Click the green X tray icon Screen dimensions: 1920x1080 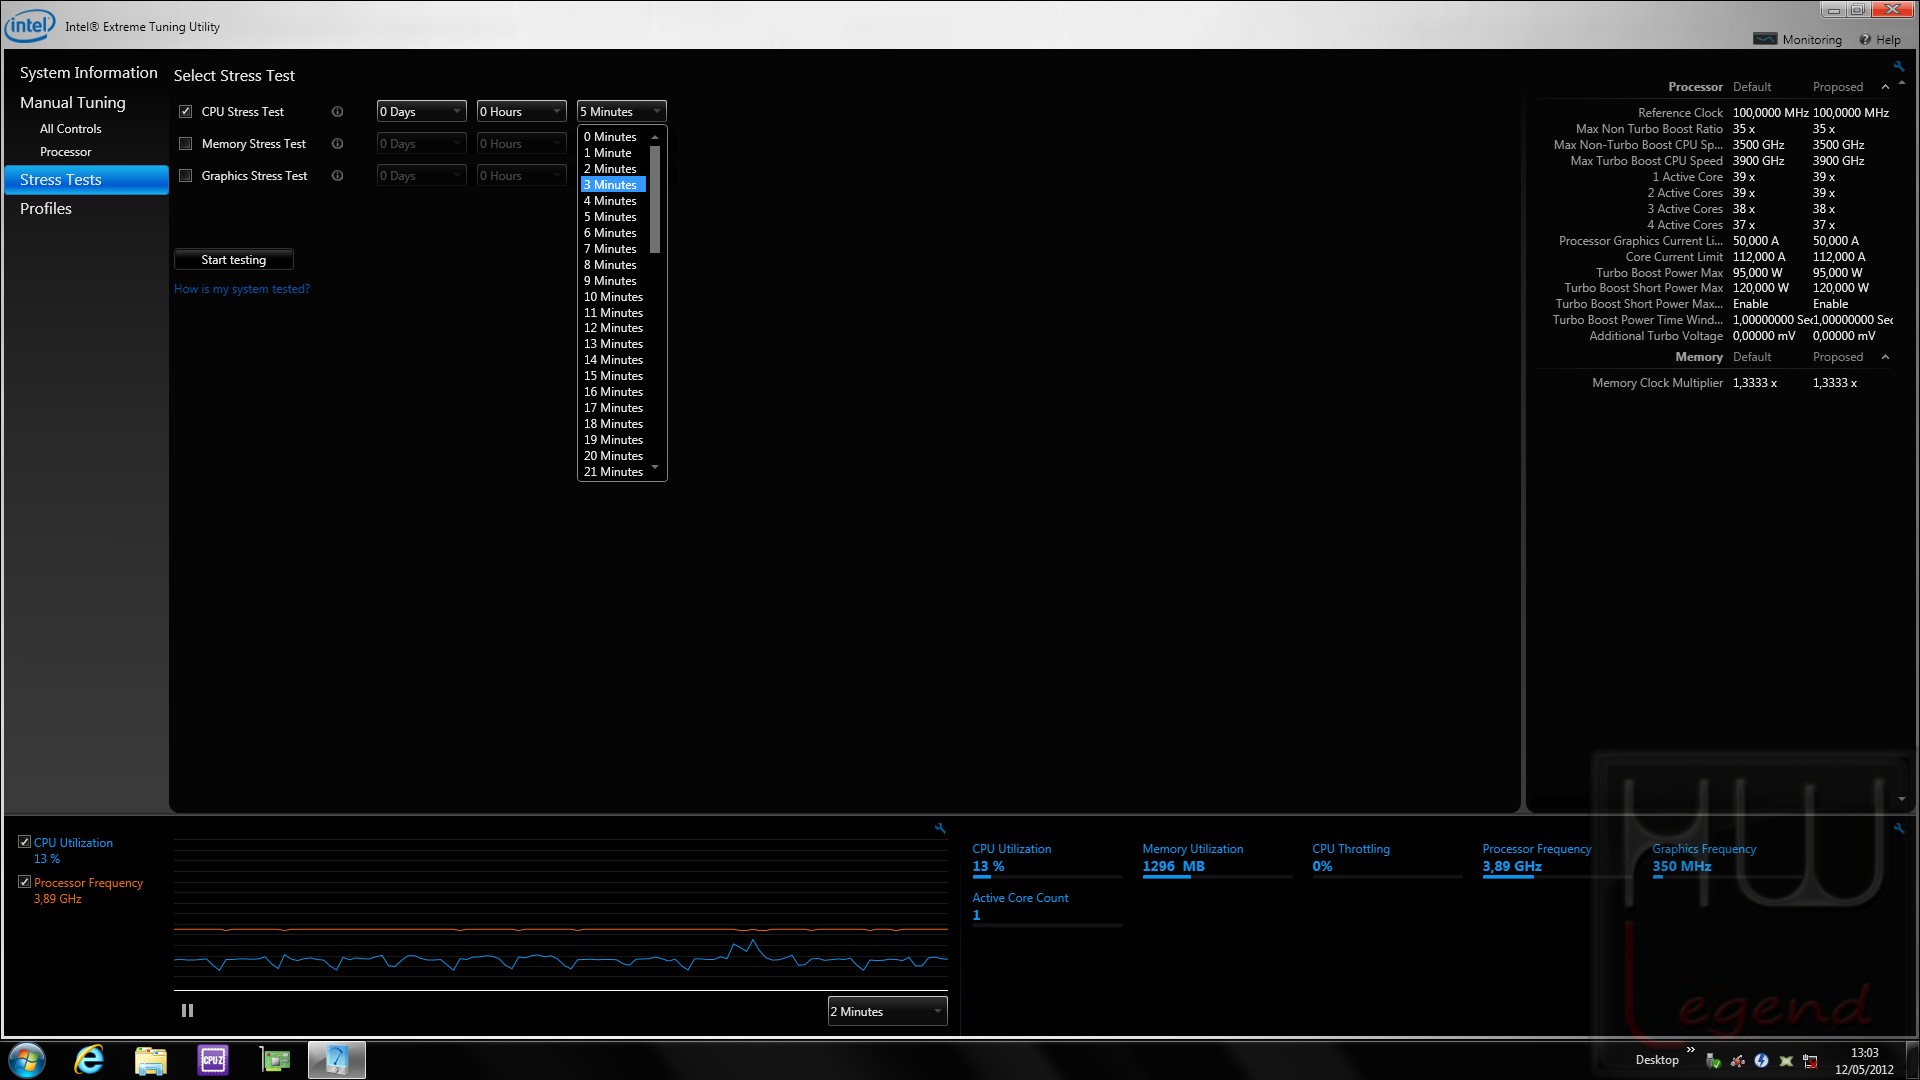1786,1061
